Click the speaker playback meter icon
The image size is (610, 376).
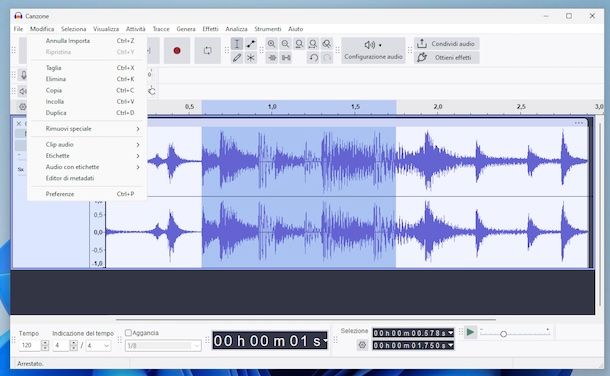23,91
